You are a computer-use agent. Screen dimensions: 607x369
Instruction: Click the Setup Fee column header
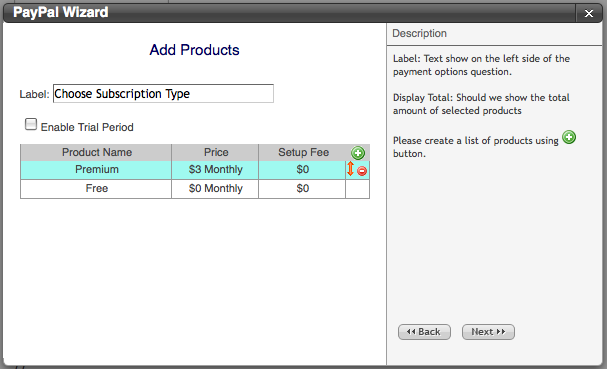pos(303,153)
